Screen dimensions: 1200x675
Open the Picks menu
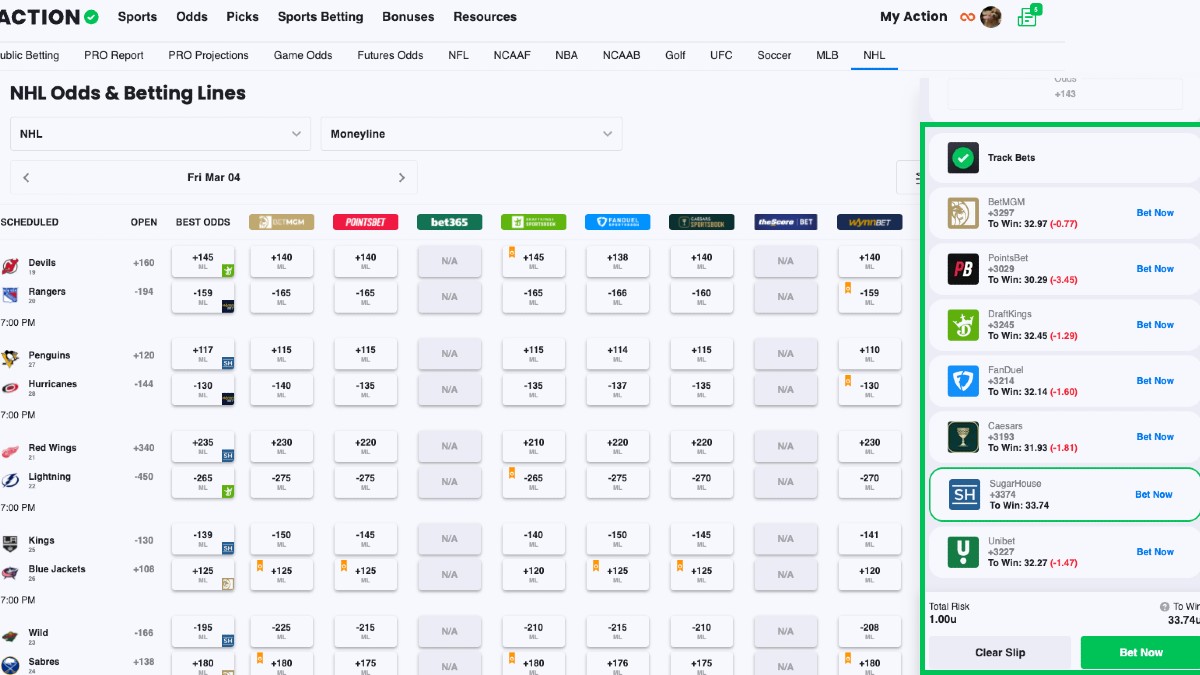click(243, 17)
